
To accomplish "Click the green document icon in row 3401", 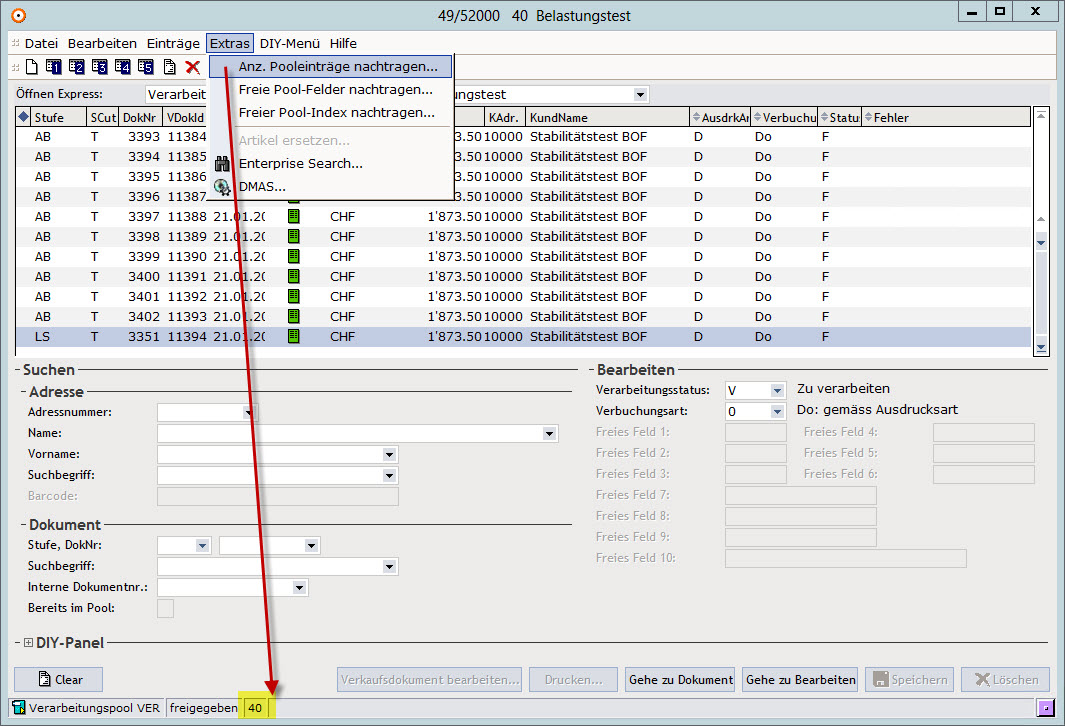I will 293,297.
